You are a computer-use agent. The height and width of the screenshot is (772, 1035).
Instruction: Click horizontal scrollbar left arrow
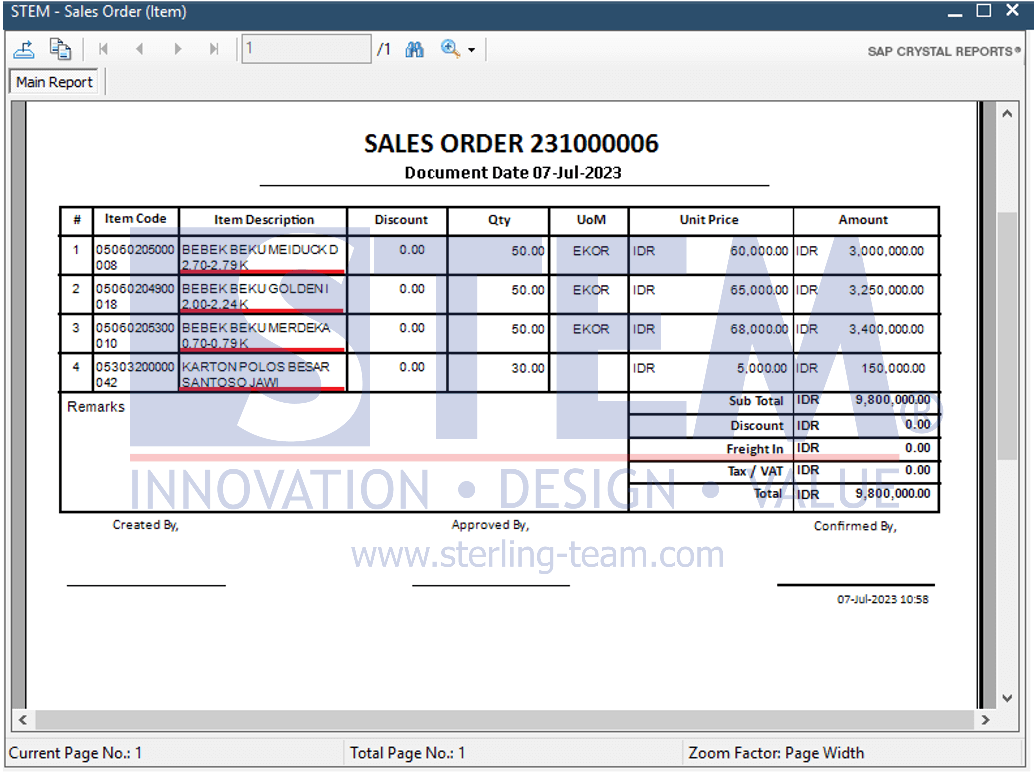point(23,720)
